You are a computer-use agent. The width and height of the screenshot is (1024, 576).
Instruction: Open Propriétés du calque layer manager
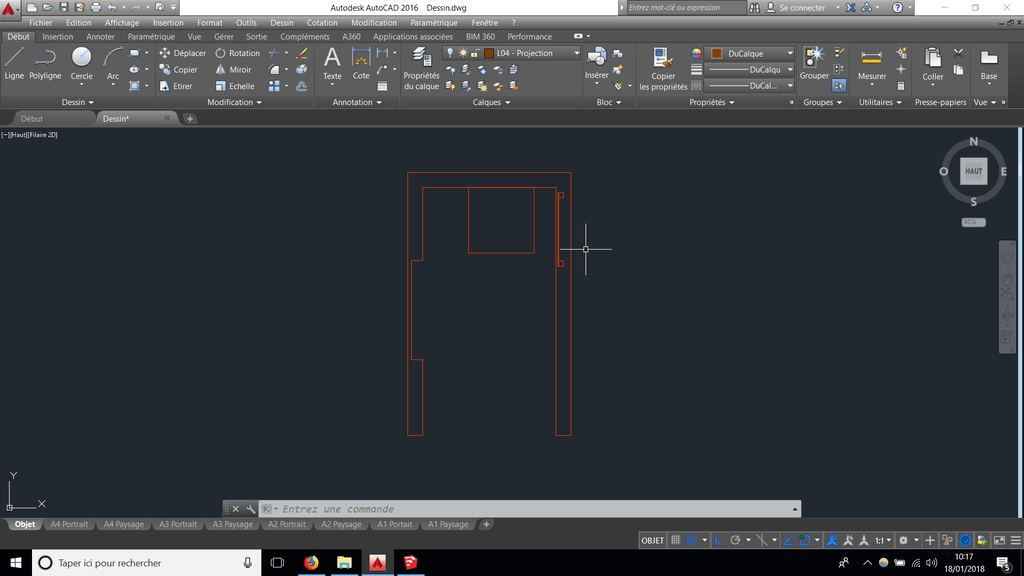(421, 69)
